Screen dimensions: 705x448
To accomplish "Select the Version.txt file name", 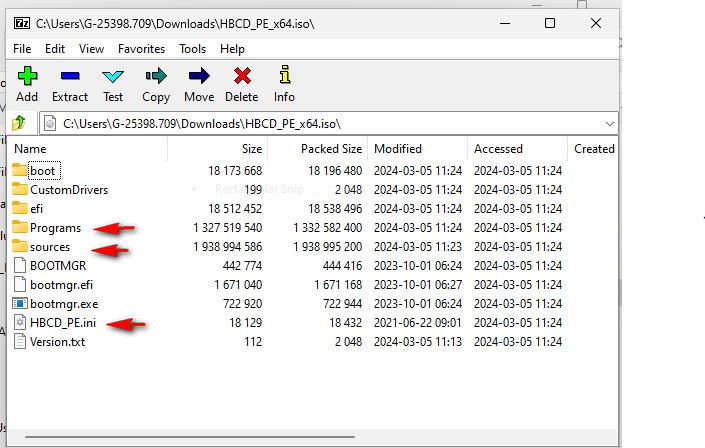I will pyautogui.click(x=58, y=342).
